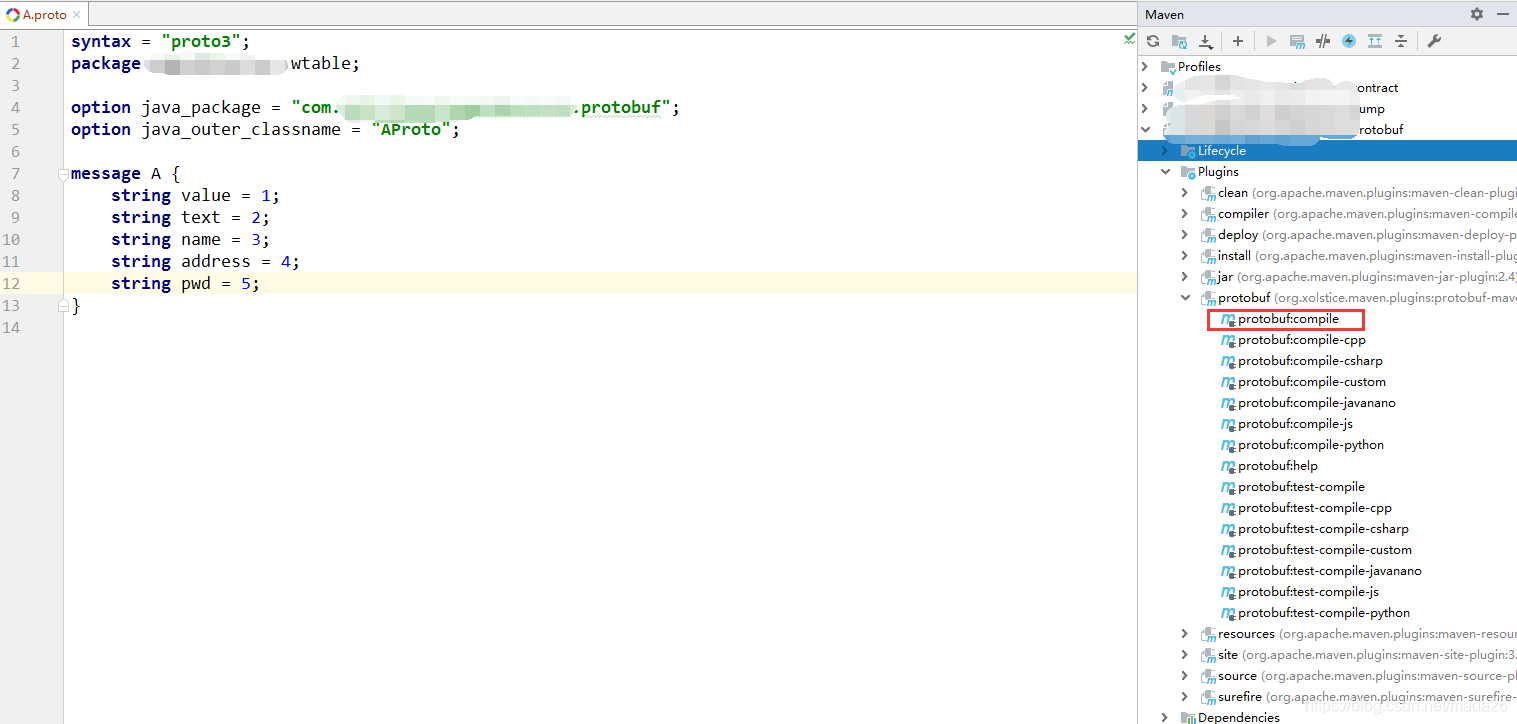Hide the Maven tool window
This screenshot has width=1517, height=724.
tap(1503, 14)
